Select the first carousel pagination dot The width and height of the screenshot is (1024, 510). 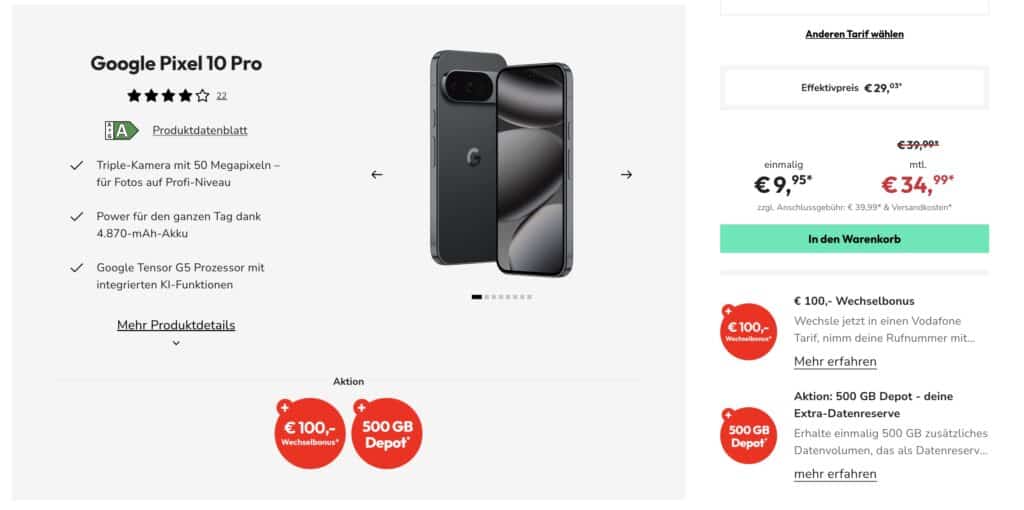477,297
